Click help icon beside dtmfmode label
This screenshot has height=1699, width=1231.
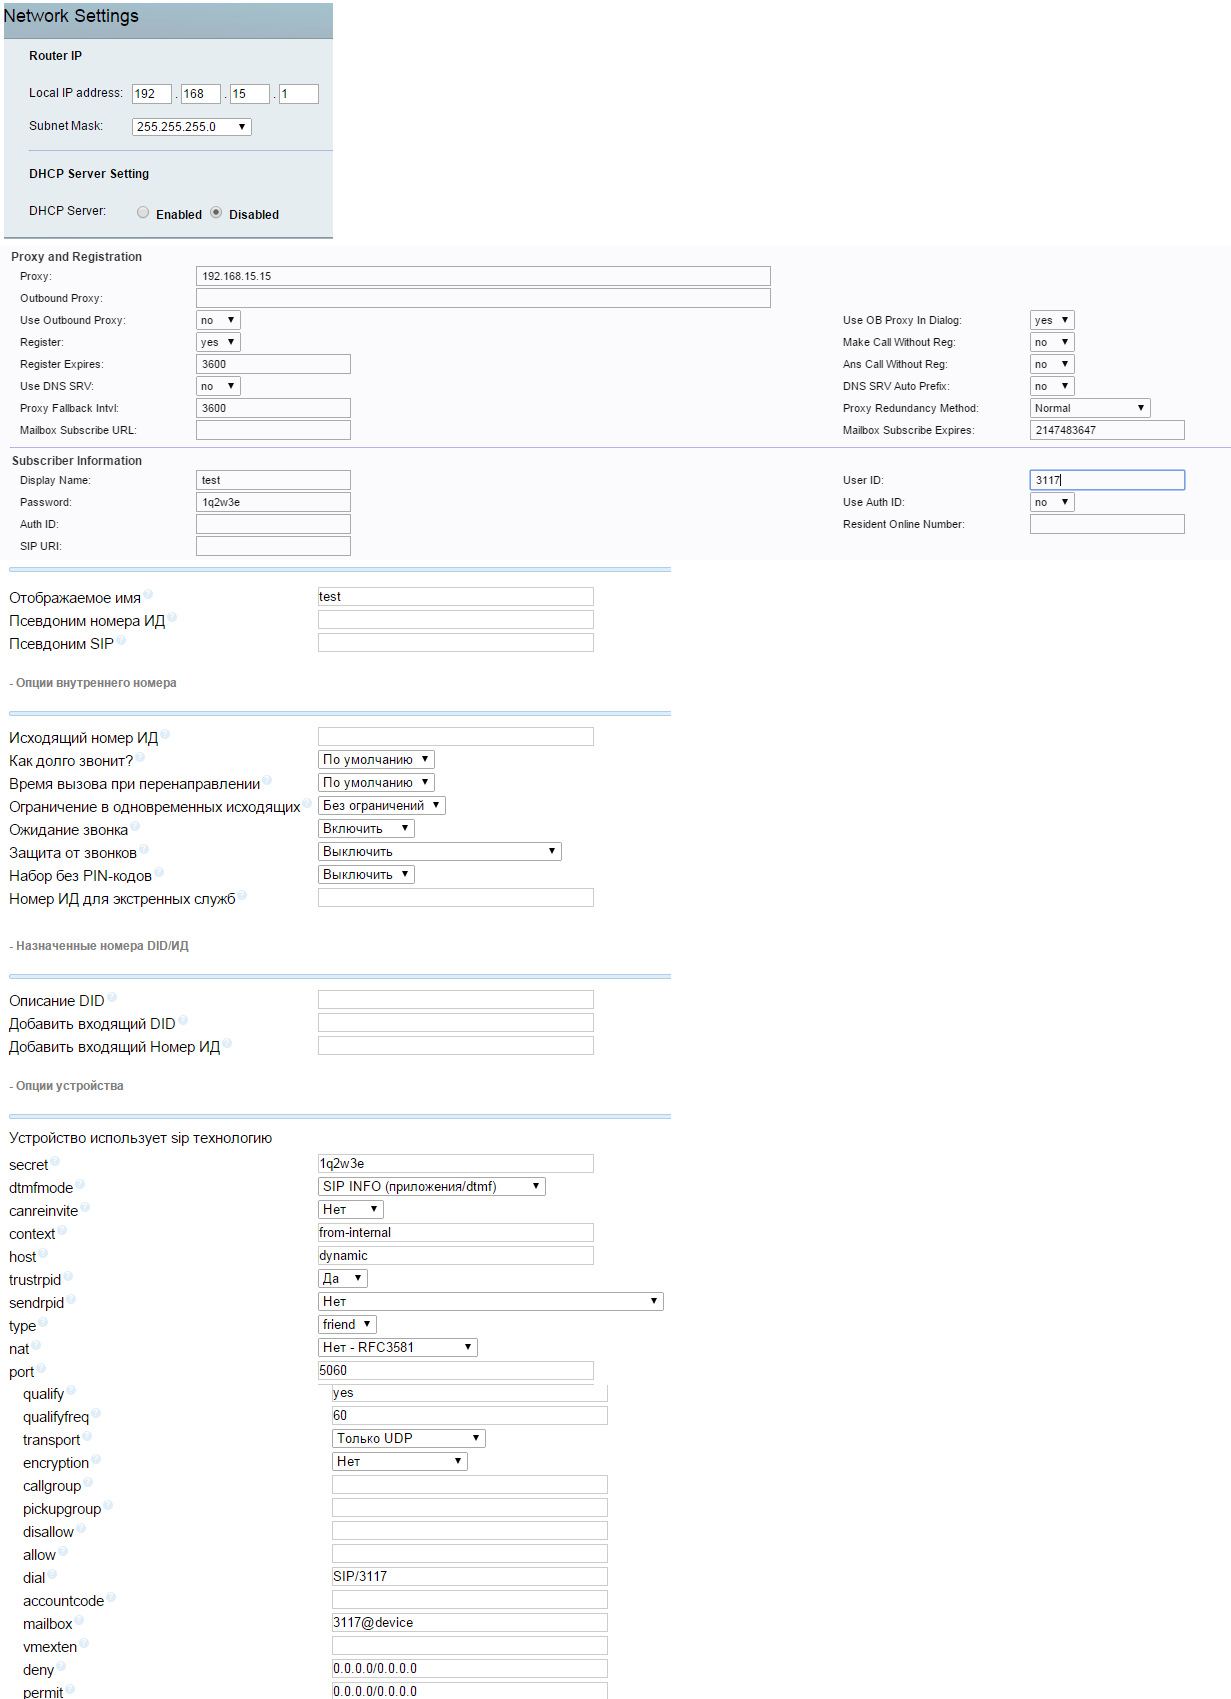click(x=80, y=1184)
